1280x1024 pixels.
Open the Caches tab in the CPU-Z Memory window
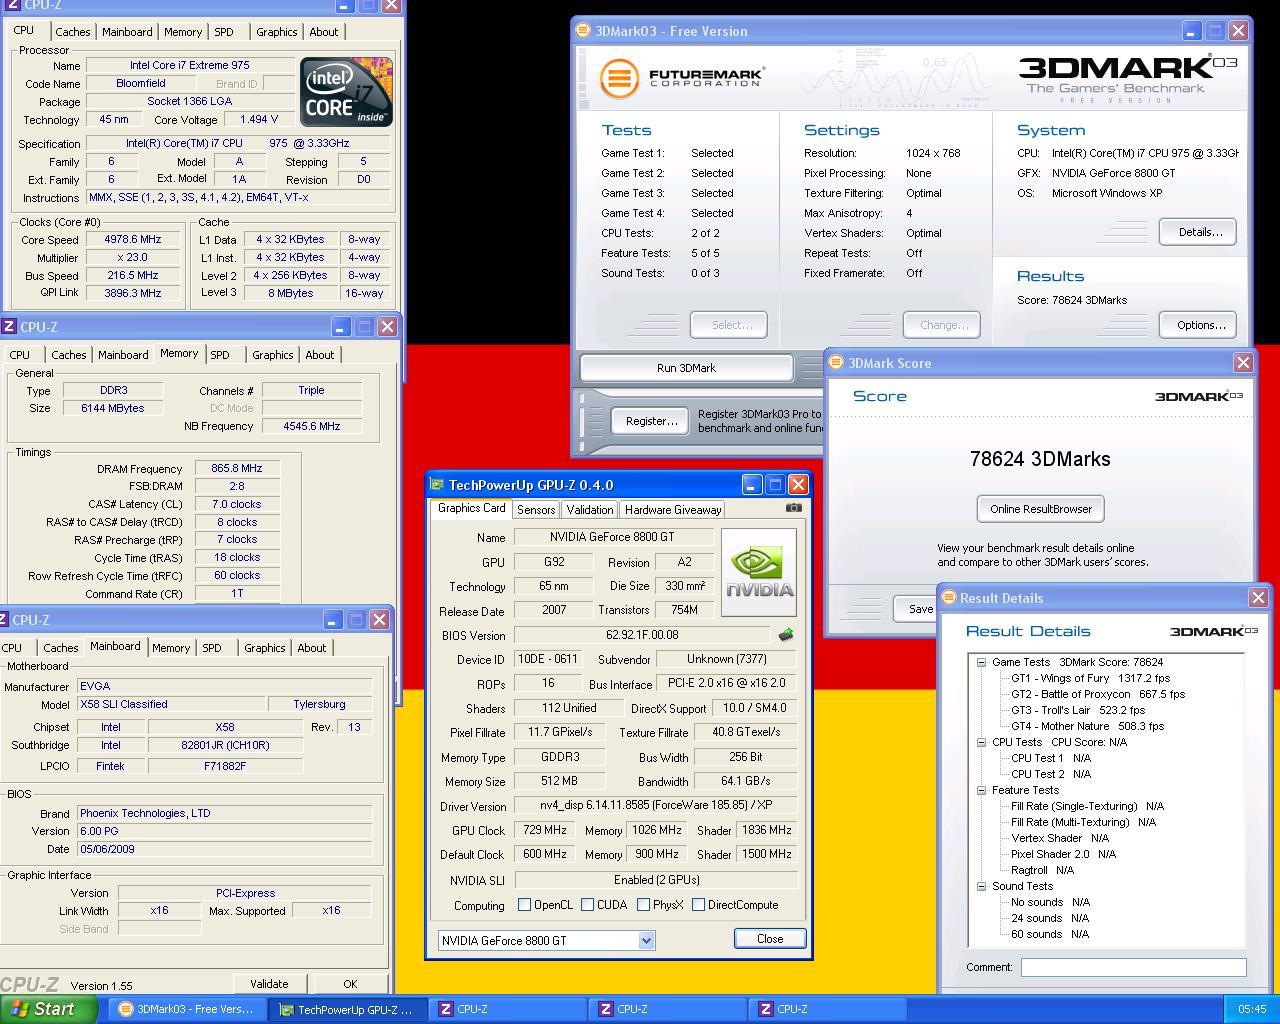pyautogui.click(x=68, y=355)
